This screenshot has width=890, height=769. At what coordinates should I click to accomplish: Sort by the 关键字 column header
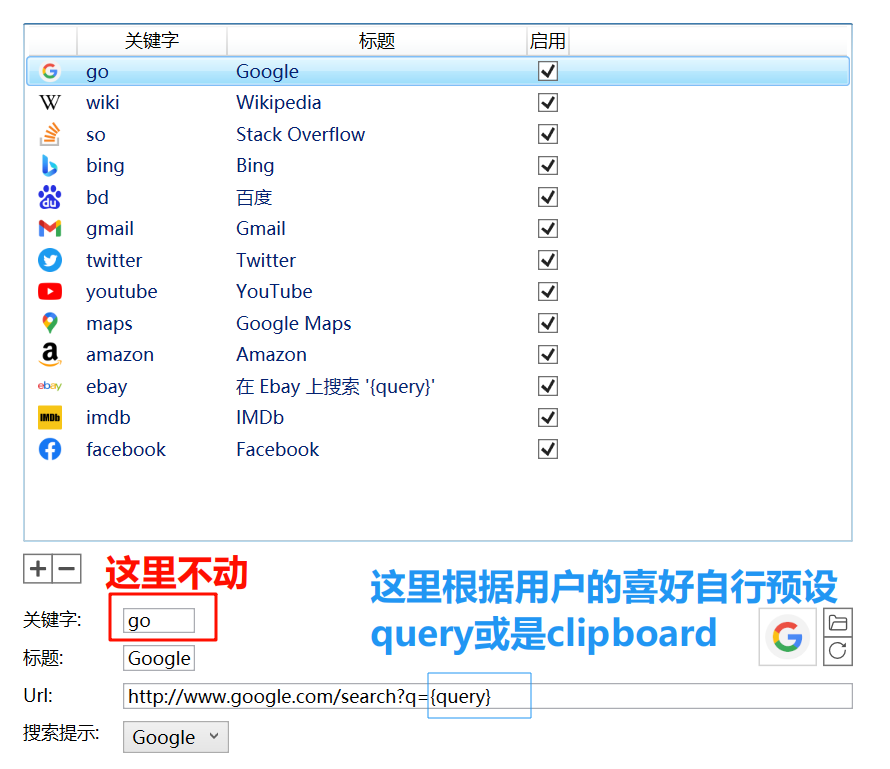click(x=152, y=41)
